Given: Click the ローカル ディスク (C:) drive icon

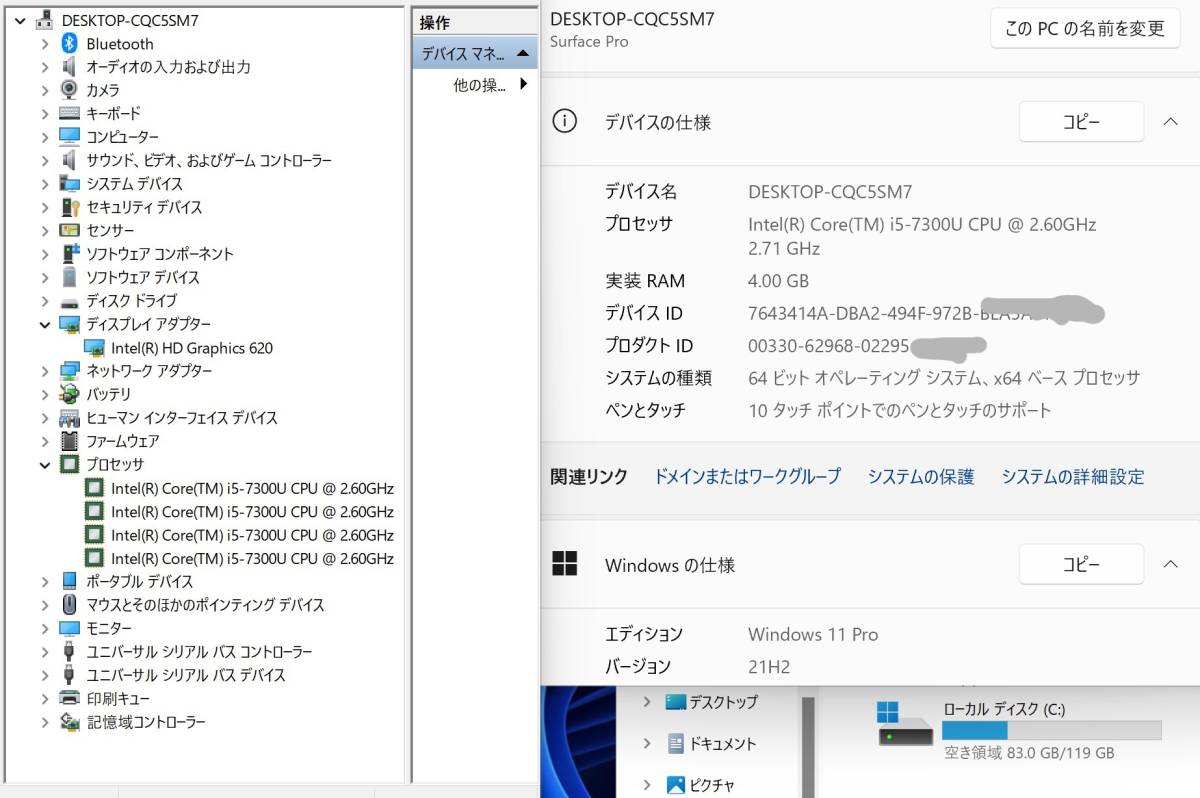Looking at the screenshot, I should tap(891, 724).
